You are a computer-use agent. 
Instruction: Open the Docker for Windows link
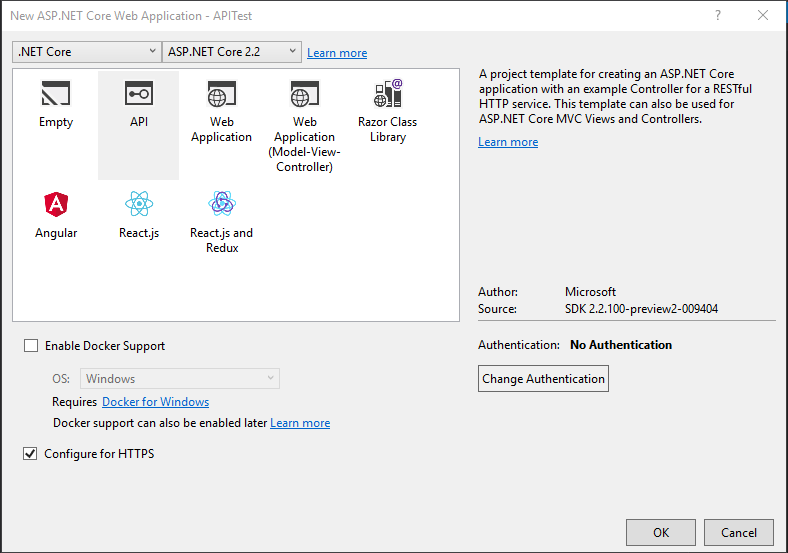[155, 402]
